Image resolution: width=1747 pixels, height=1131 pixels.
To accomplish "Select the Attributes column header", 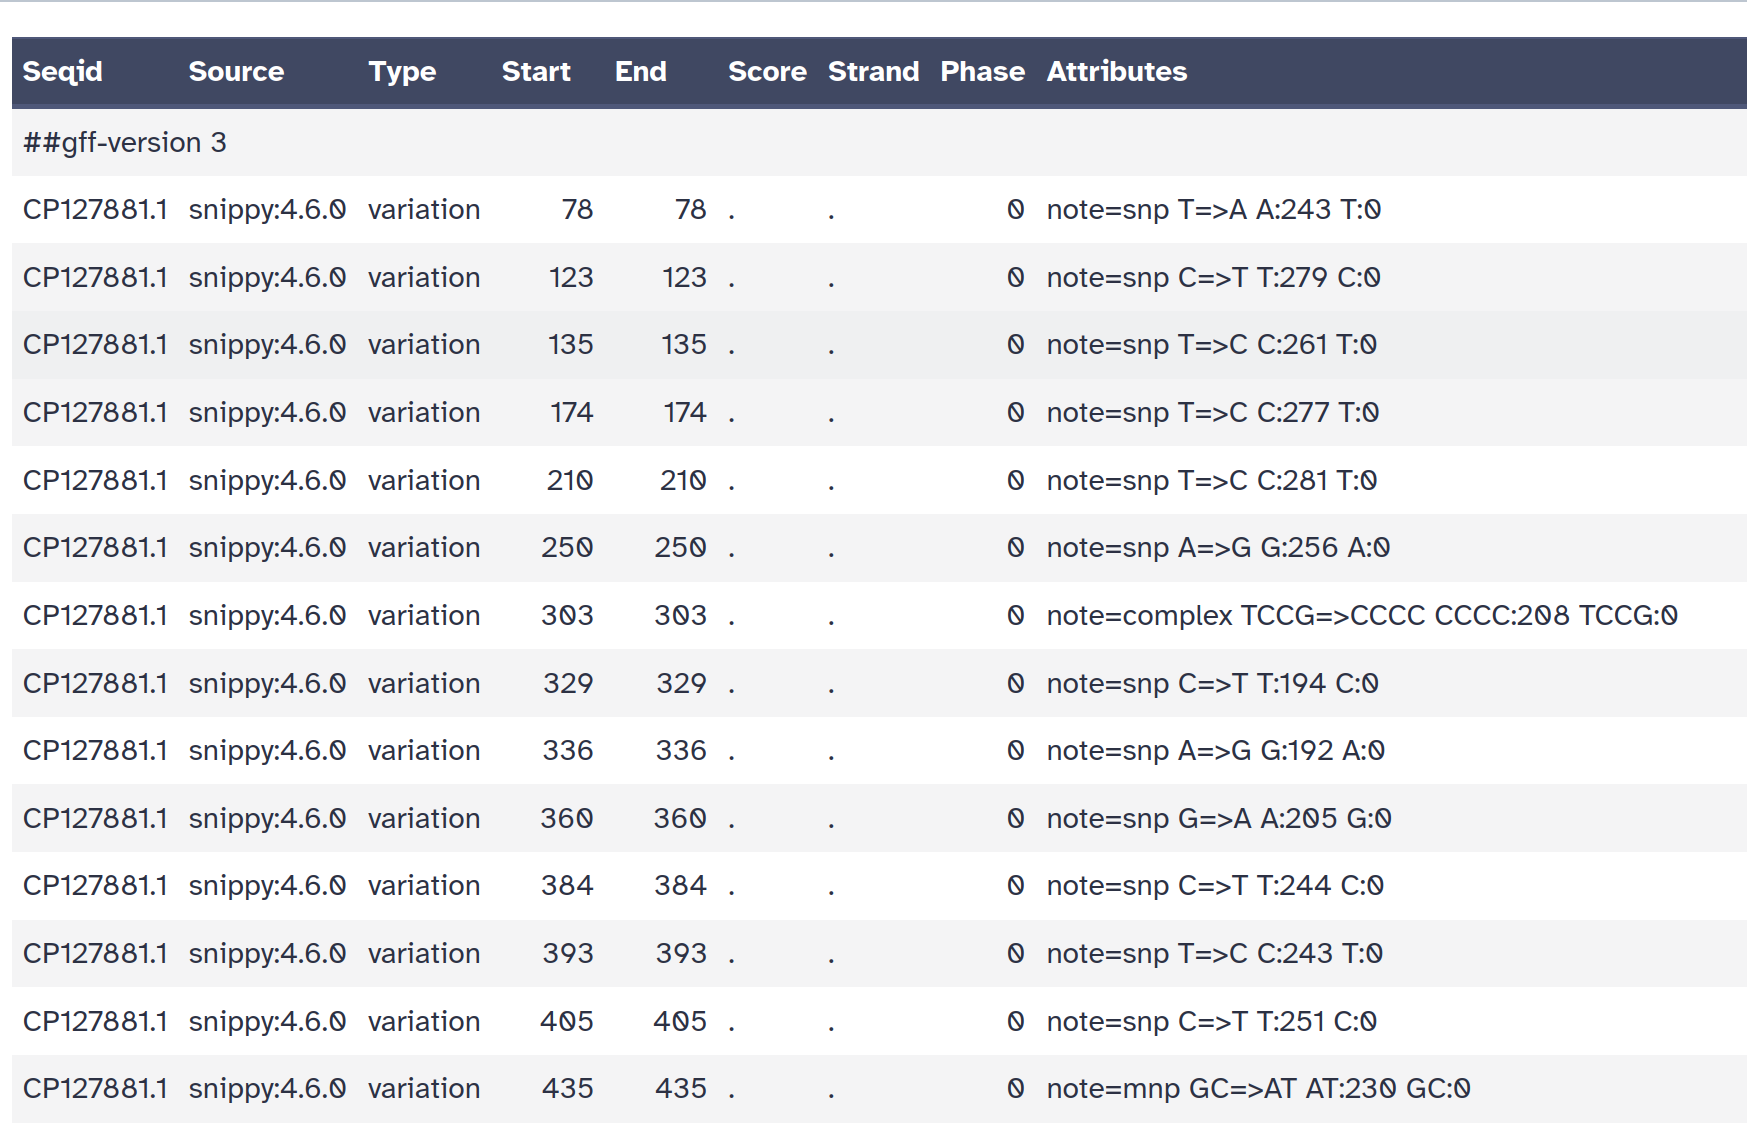I will (x=1116, y=72).
